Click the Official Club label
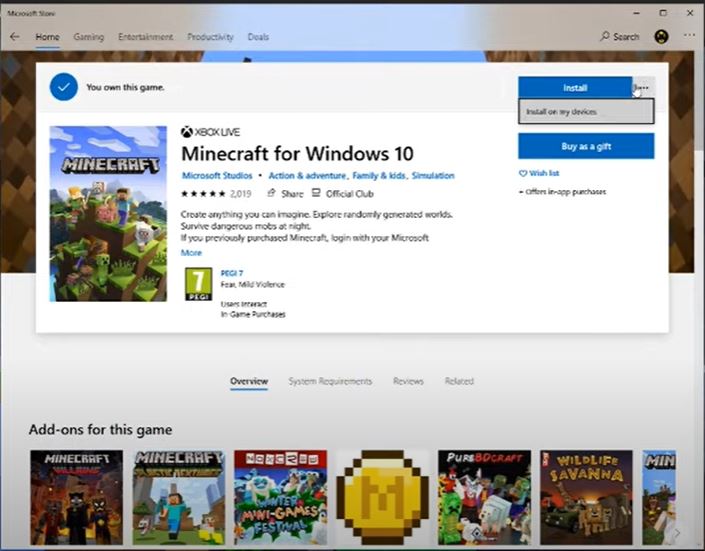705x551 pixels. pos(350,194)
